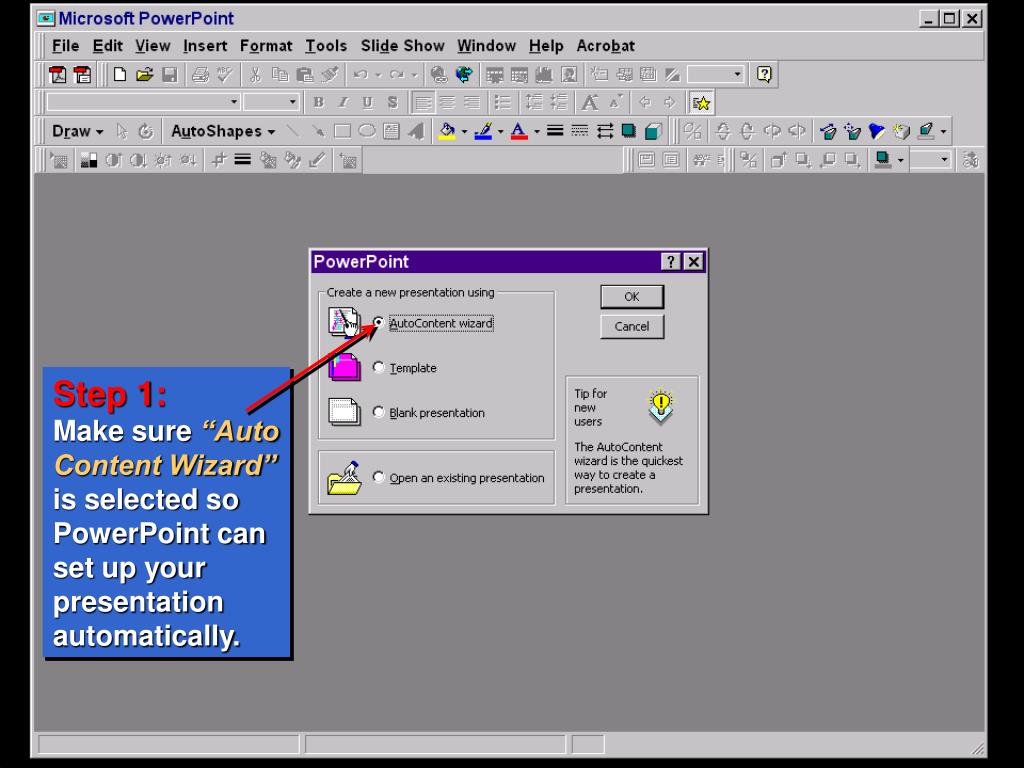The width and height of the screenshot is (1024, 768).
Task: Open the Slide Show menu
Action: click(x=402, y=46)
